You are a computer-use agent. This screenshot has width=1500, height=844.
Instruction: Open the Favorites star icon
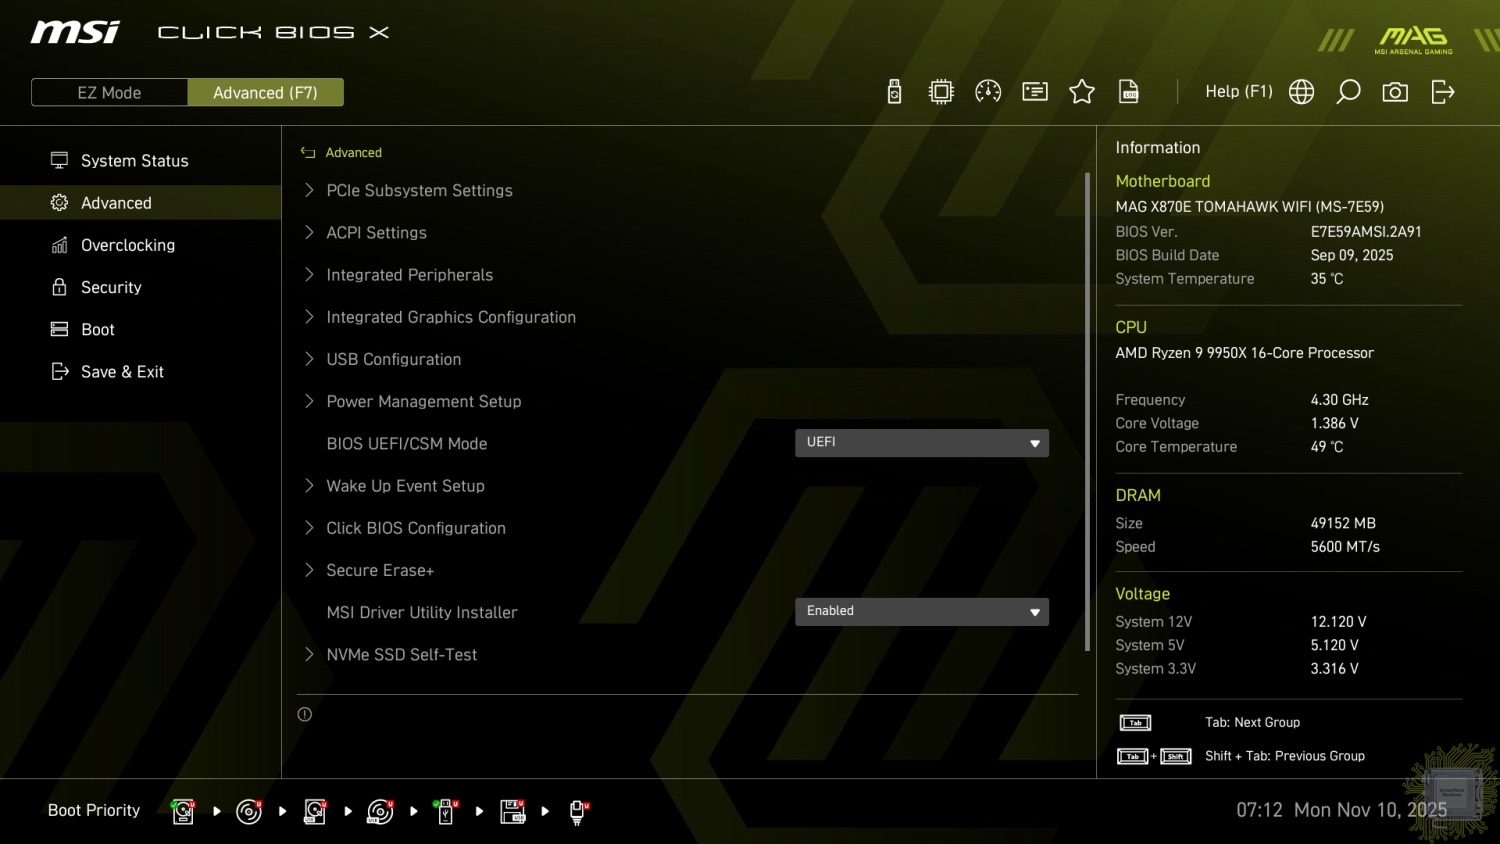(1082, 92)
